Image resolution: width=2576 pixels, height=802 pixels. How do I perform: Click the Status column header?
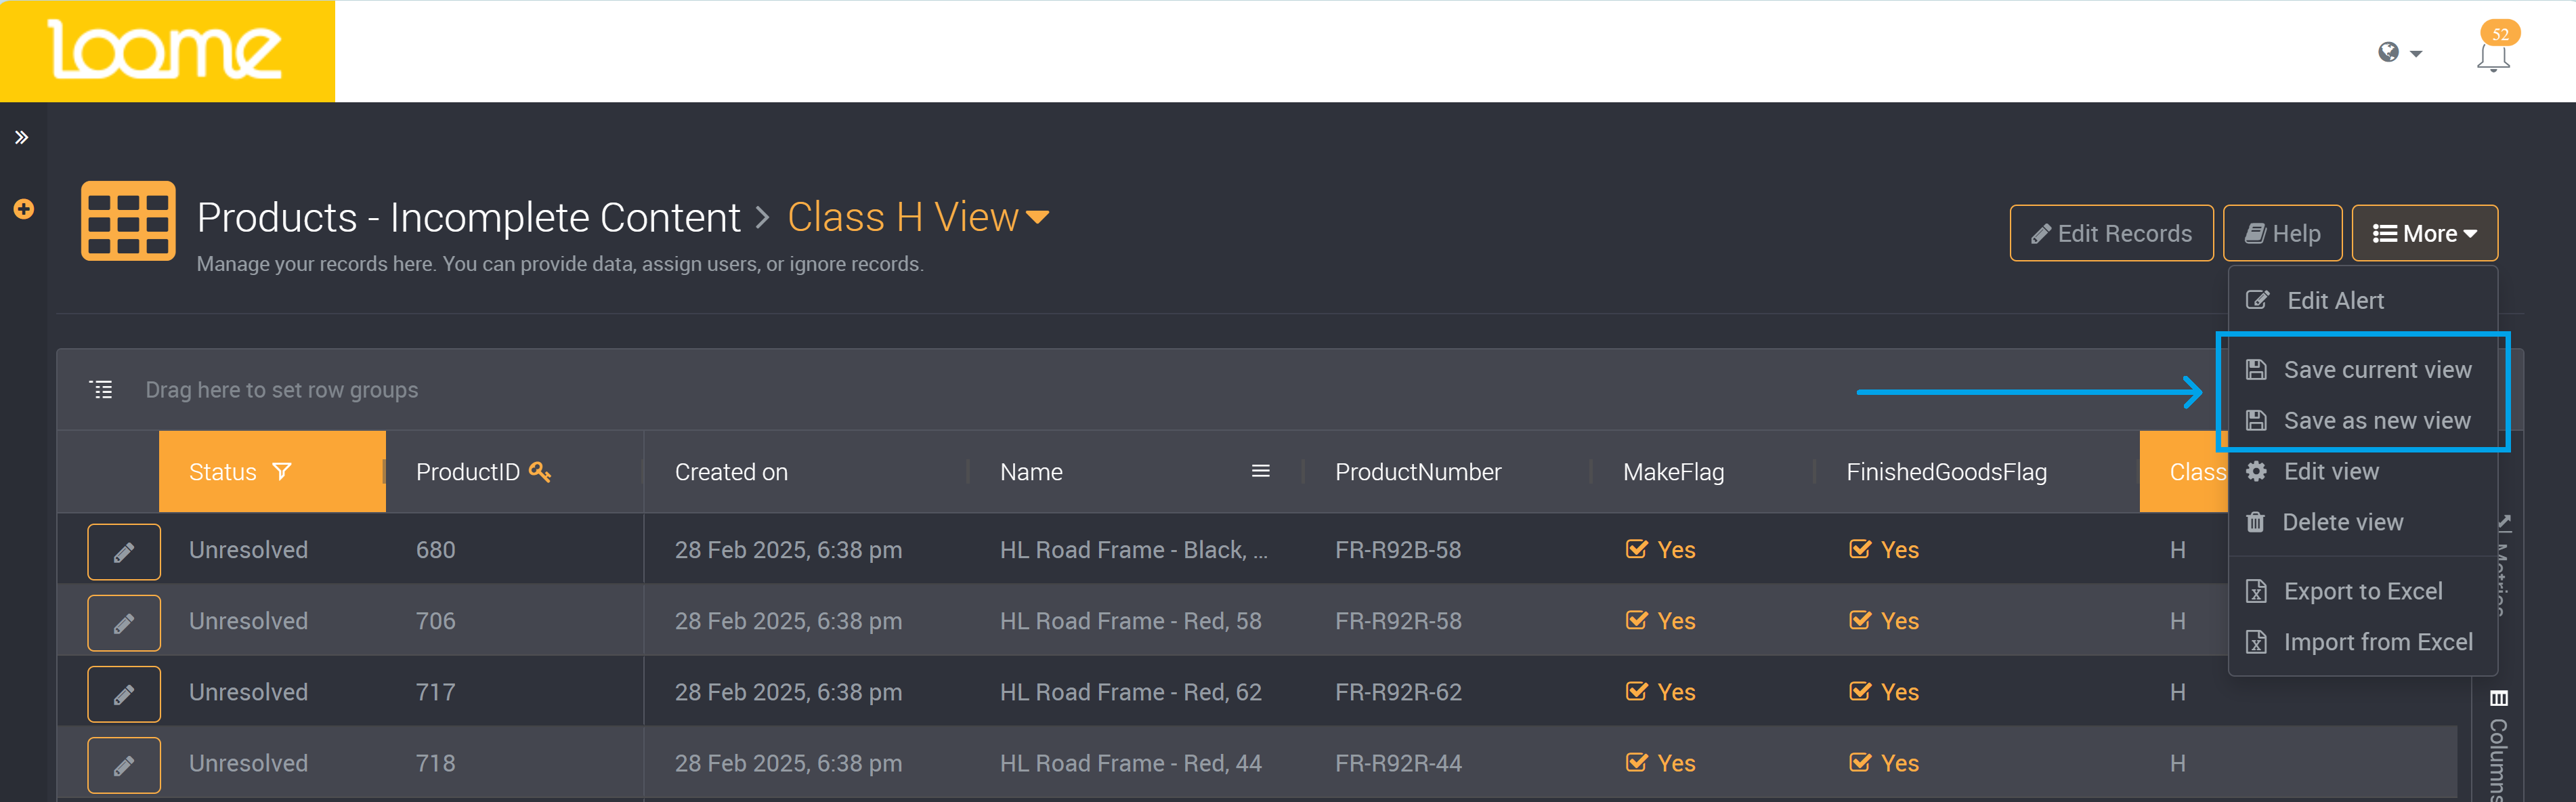271,472
